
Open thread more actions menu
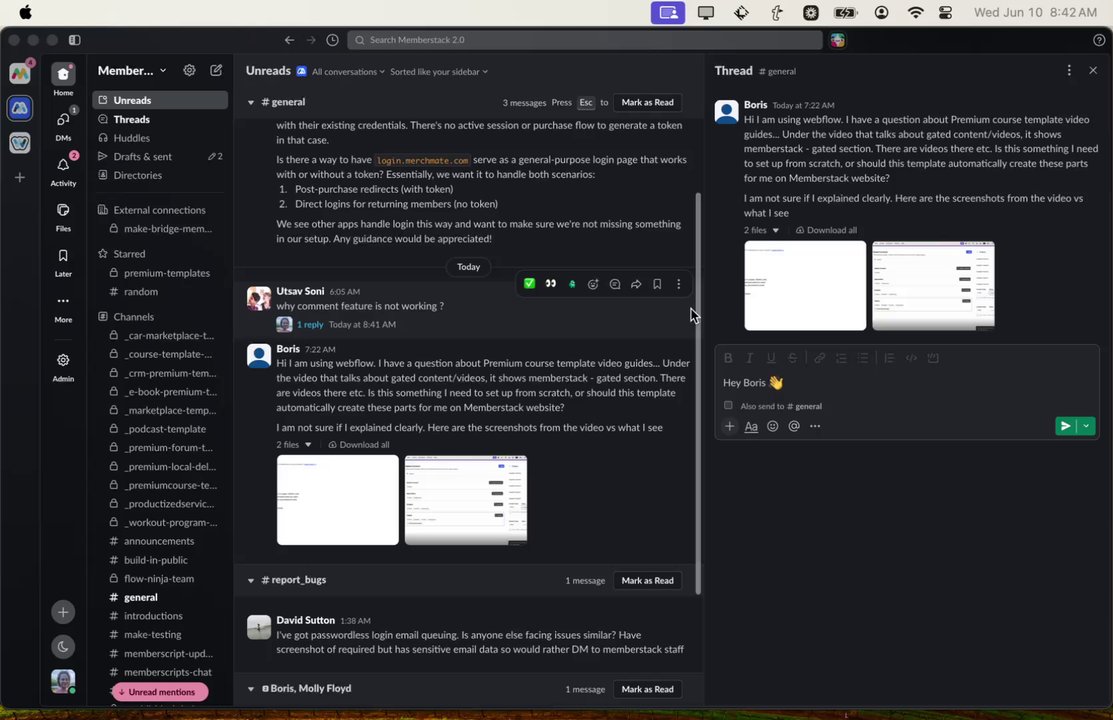tap(1069, 70)
